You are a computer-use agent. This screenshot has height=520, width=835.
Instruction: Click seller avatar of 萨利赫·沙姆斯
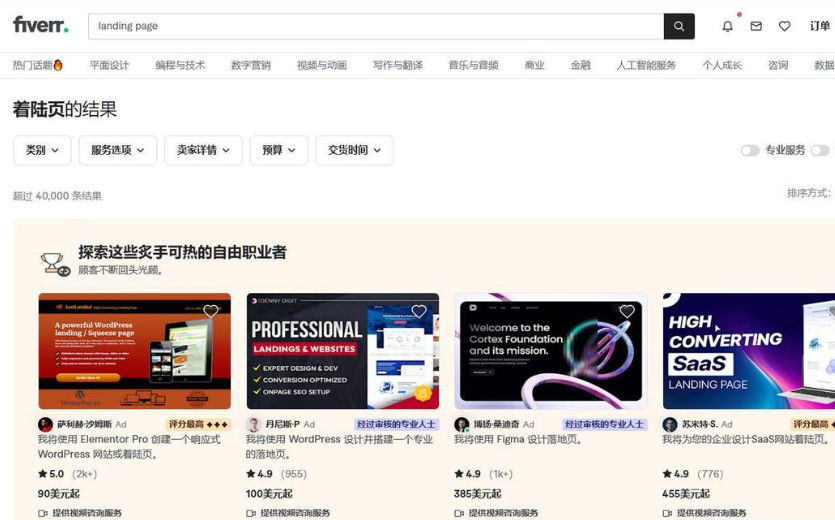(45, 425)
